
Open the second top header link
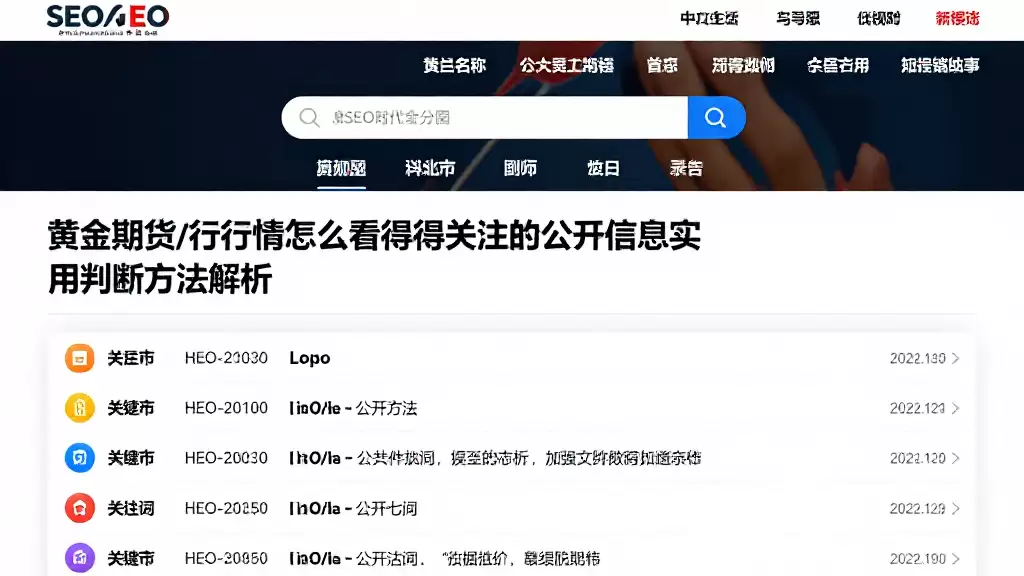tap(798, 18)
